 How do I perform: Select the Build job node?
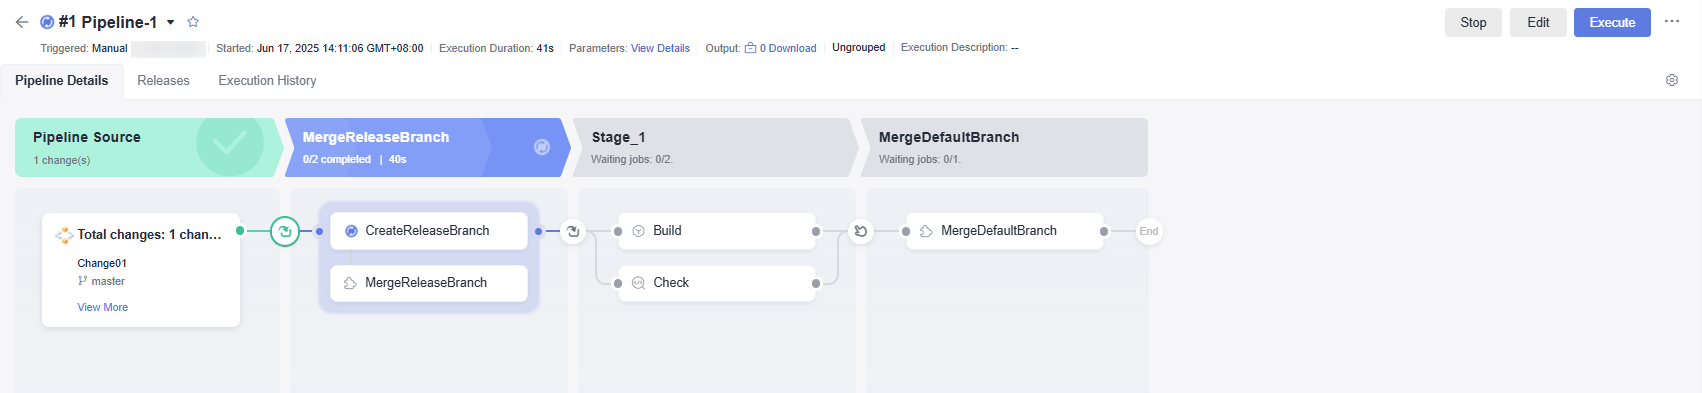pyautogui.click(x=717, y=231)
